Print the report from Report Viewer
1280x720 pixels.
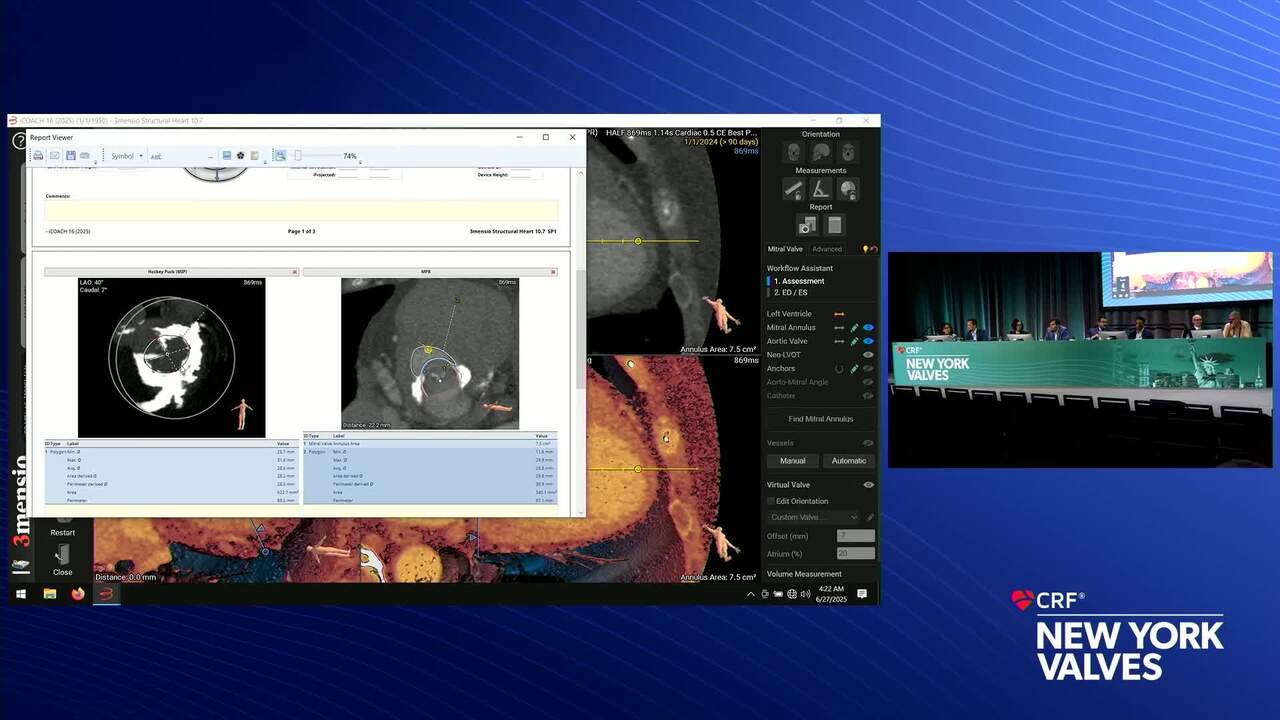38,156
